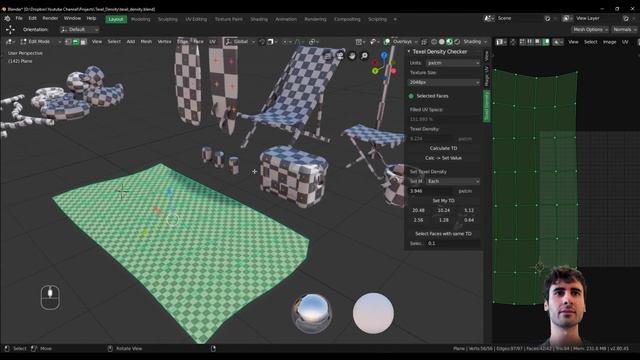Click the blue Z axis on navigation gizmo

point(384,55)
